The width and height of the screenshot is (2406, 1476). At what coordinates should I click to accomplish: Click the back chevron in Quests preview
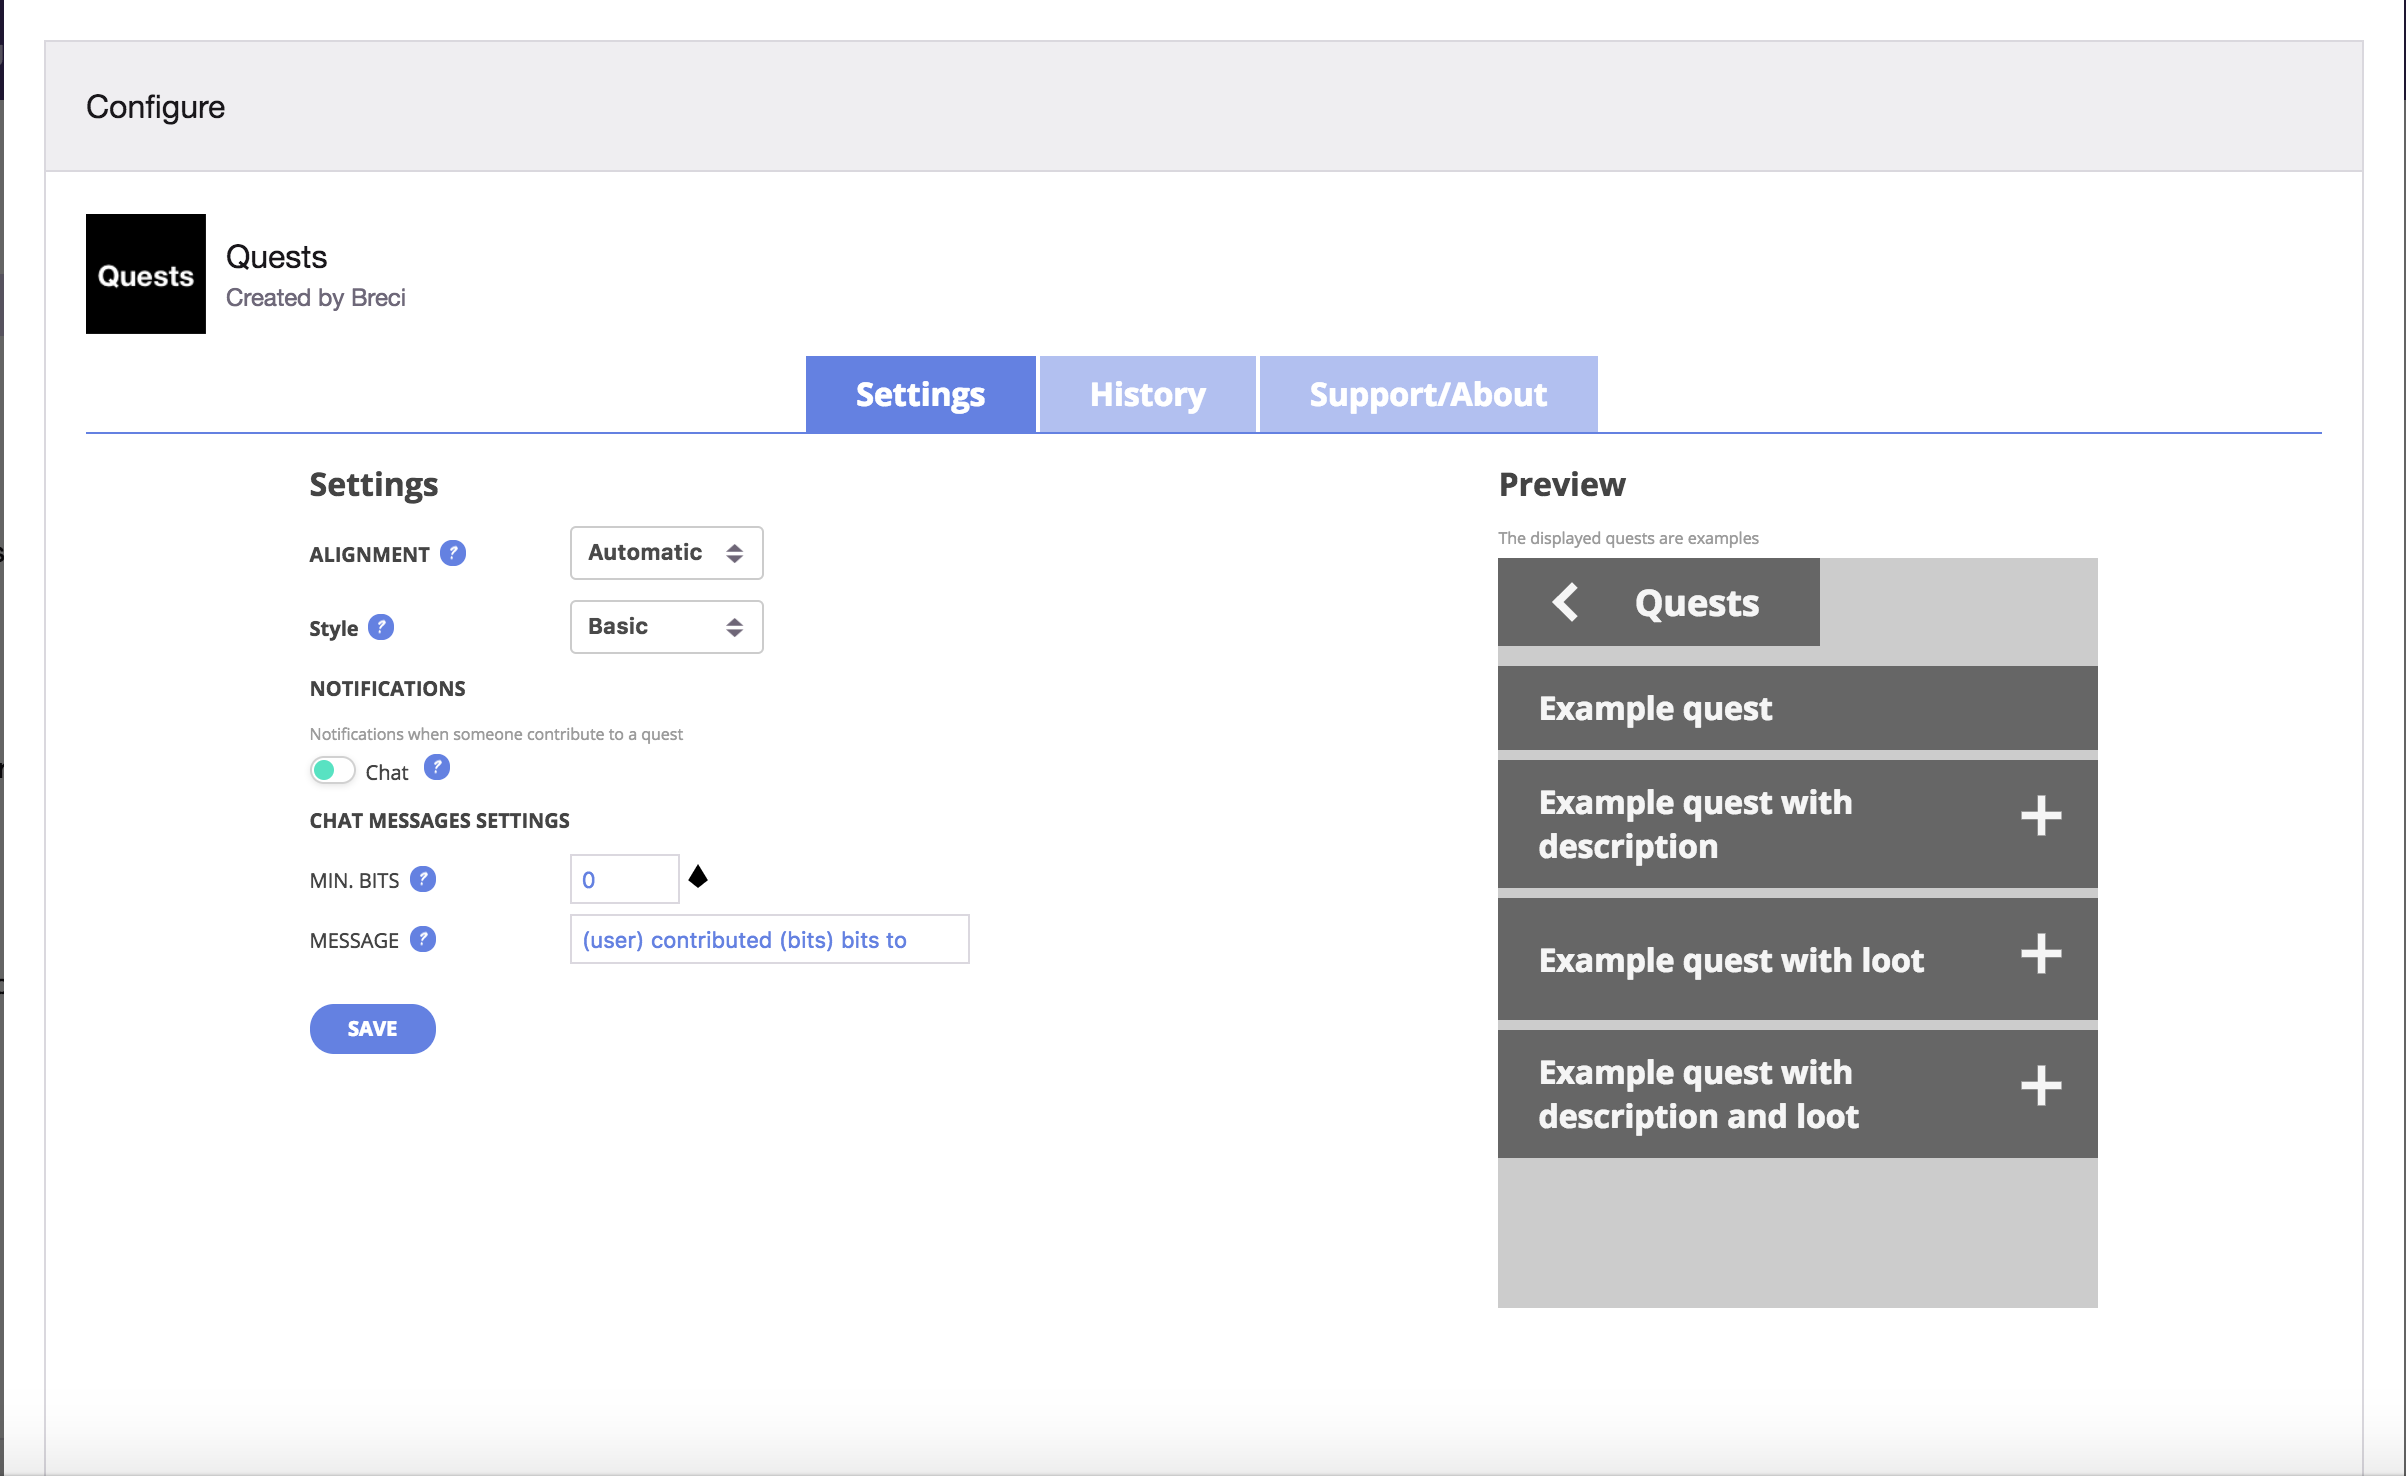tap(1565, 602)
